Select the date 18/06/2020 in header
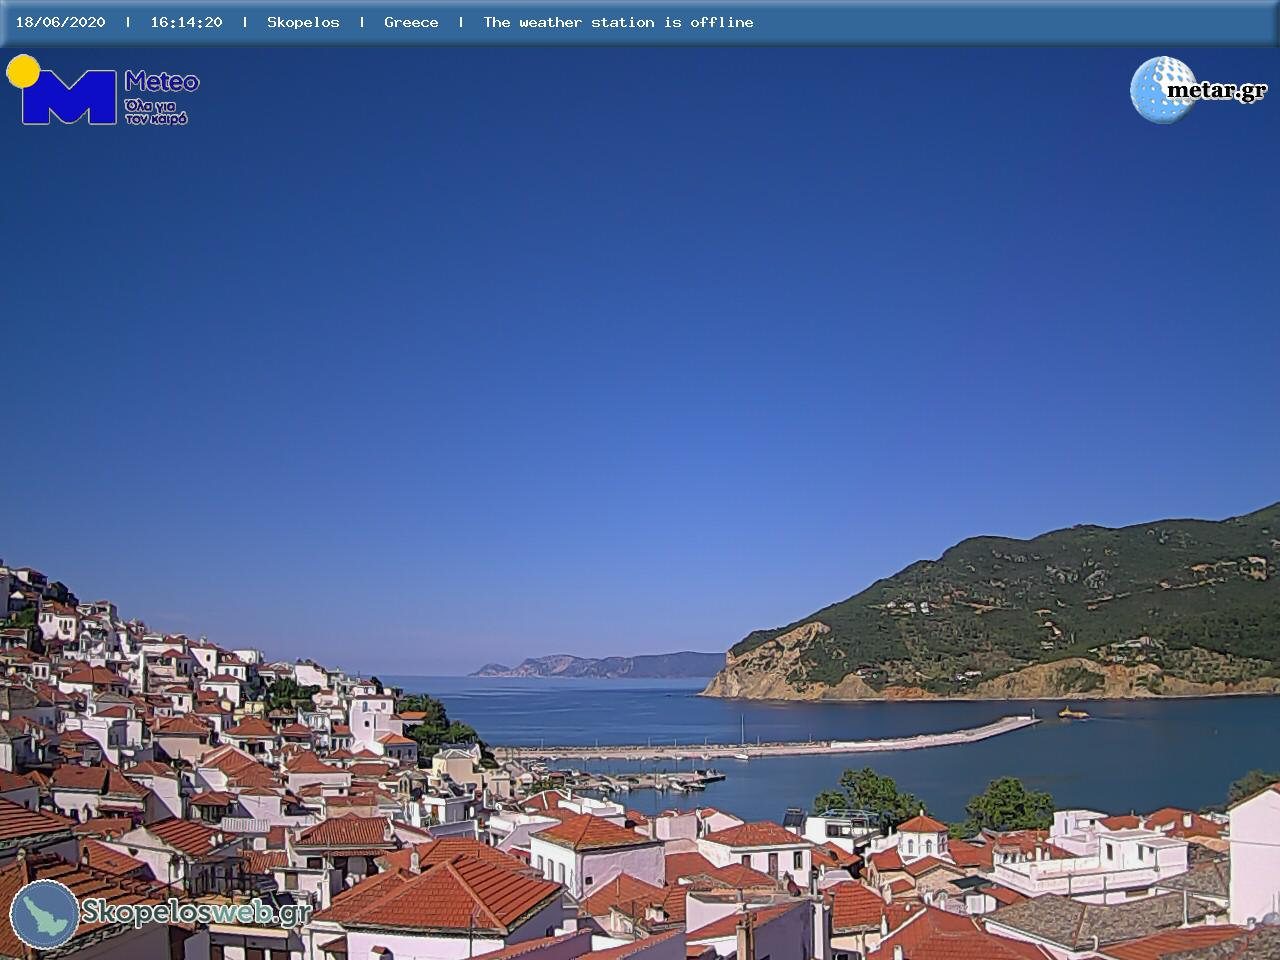Image resolution: width=1280 pixels, height=960 pixels. (60, 22)
